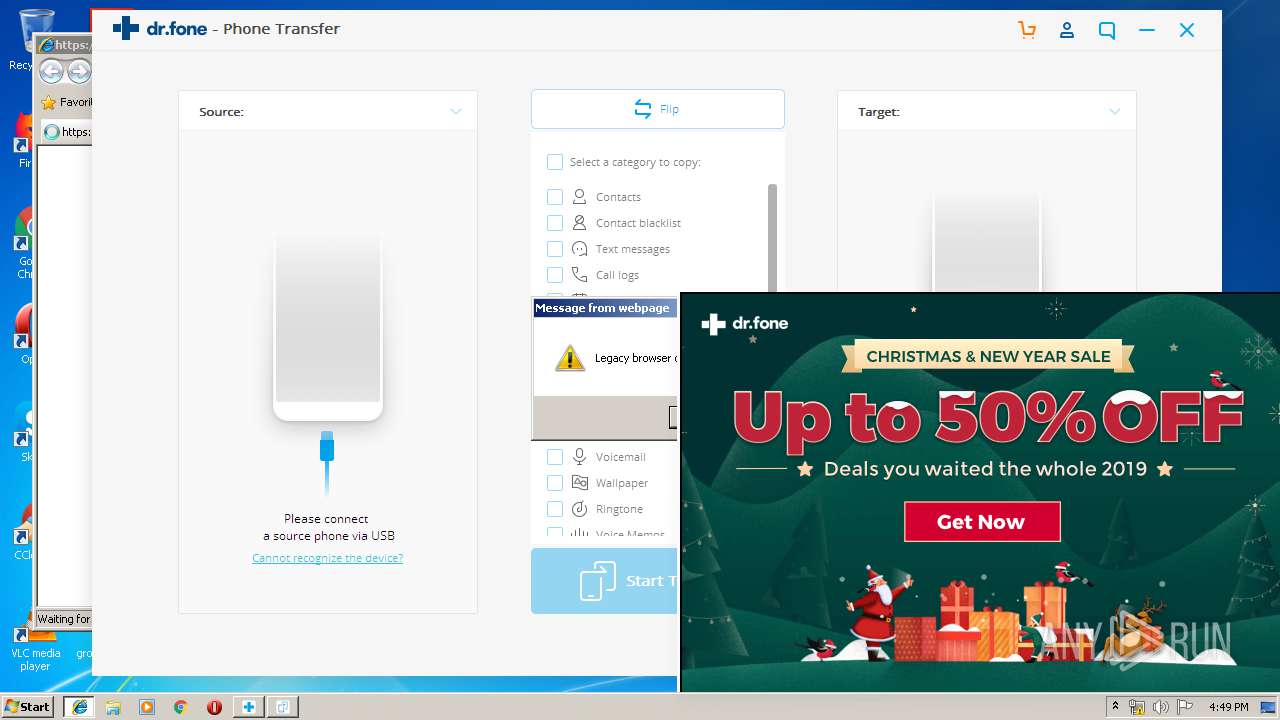Tick the Ringtone checkbox
The image size is (1280, 720).
pos(555,509)
